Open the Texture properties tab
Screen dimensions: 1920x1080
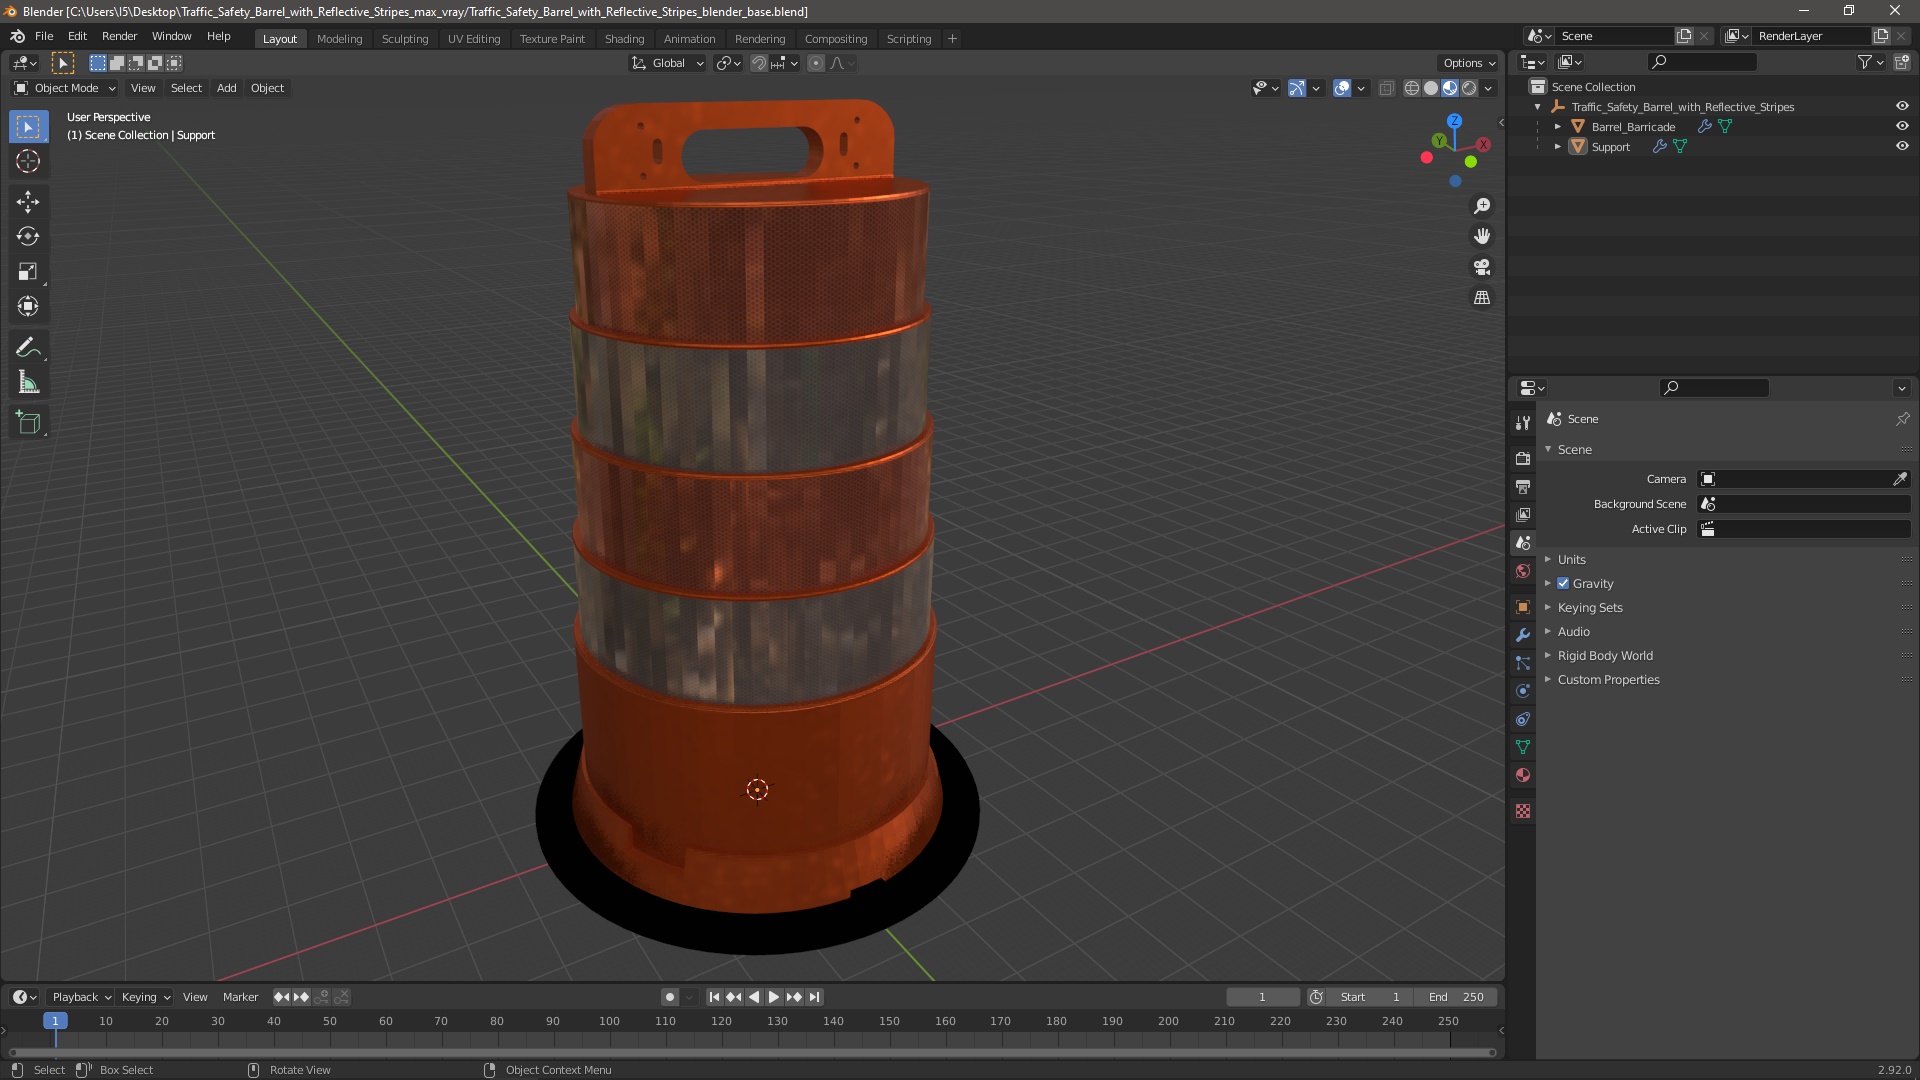[1523, 811]
